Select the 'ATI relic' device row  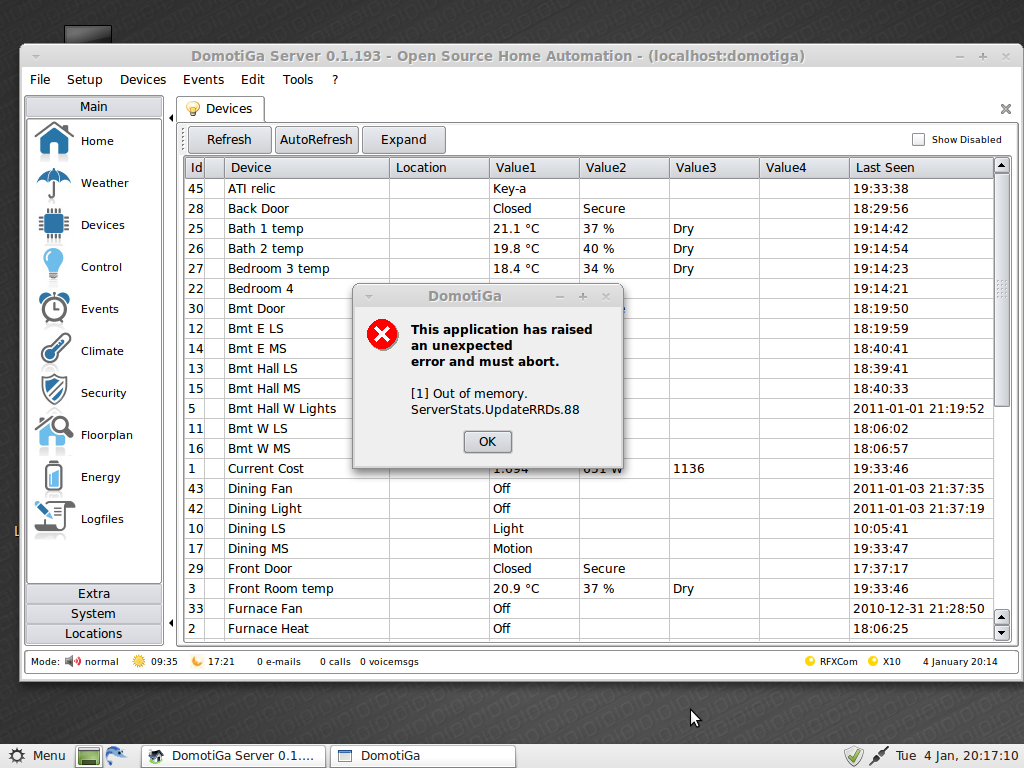(x=588, y=189)
